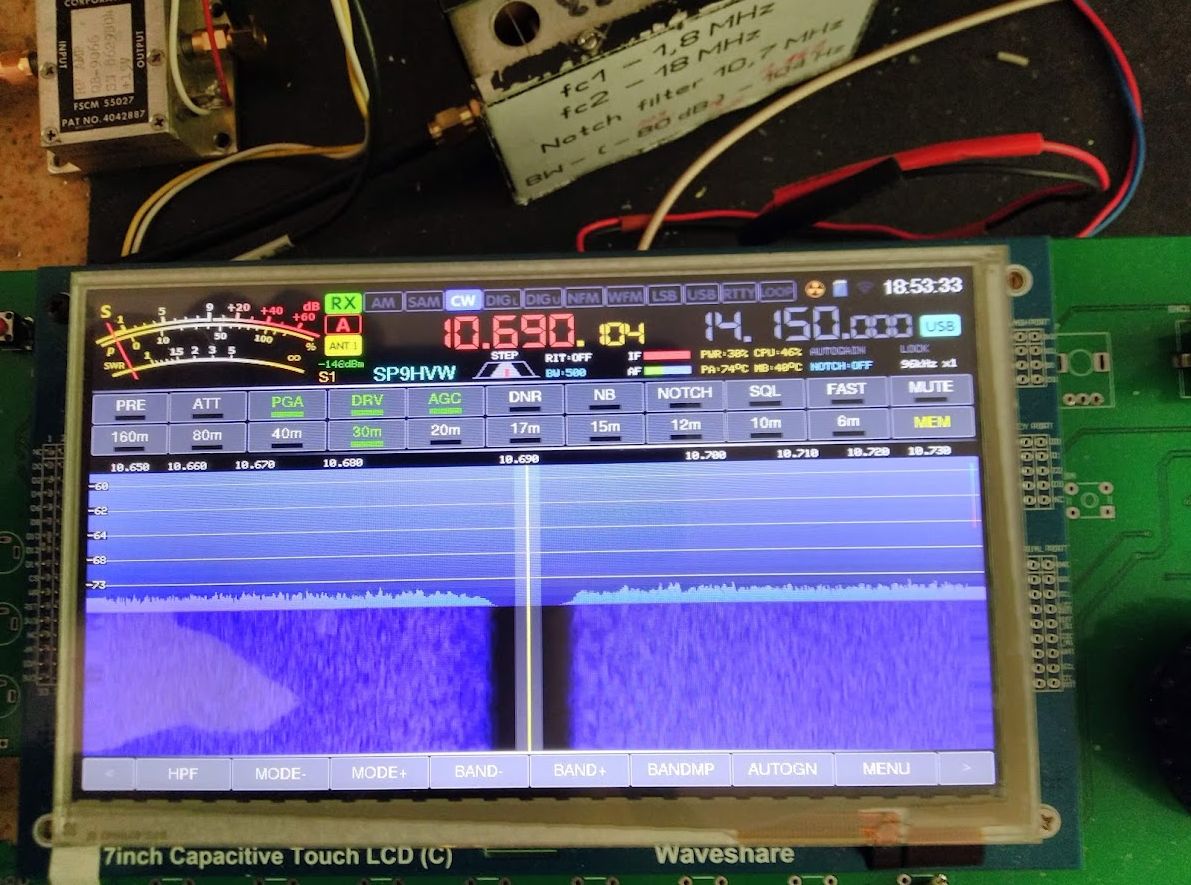
Task: Tap the WiFi status icon
Action: click(x=863, y=289)
